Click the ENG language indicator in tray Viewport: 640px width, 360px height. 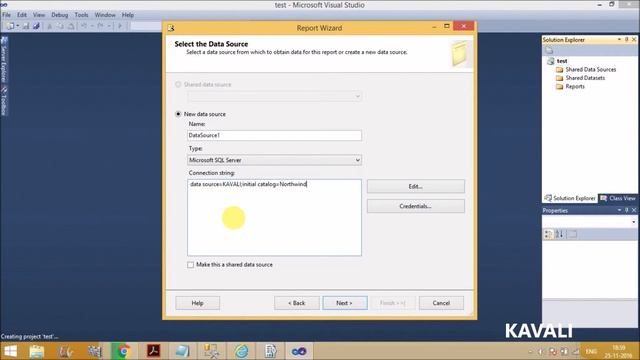tap(591, 351)
